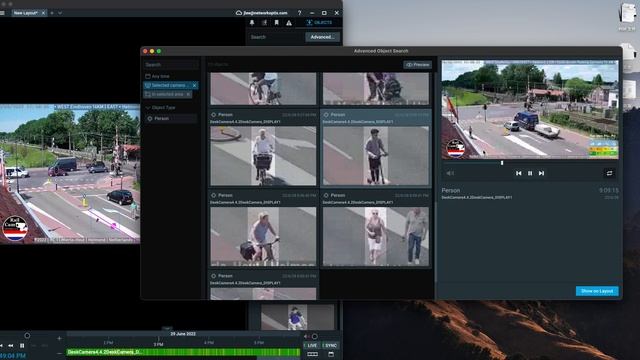Zoom out timeline with minus button
Screen dimensions: 640x360
point(59,353)
